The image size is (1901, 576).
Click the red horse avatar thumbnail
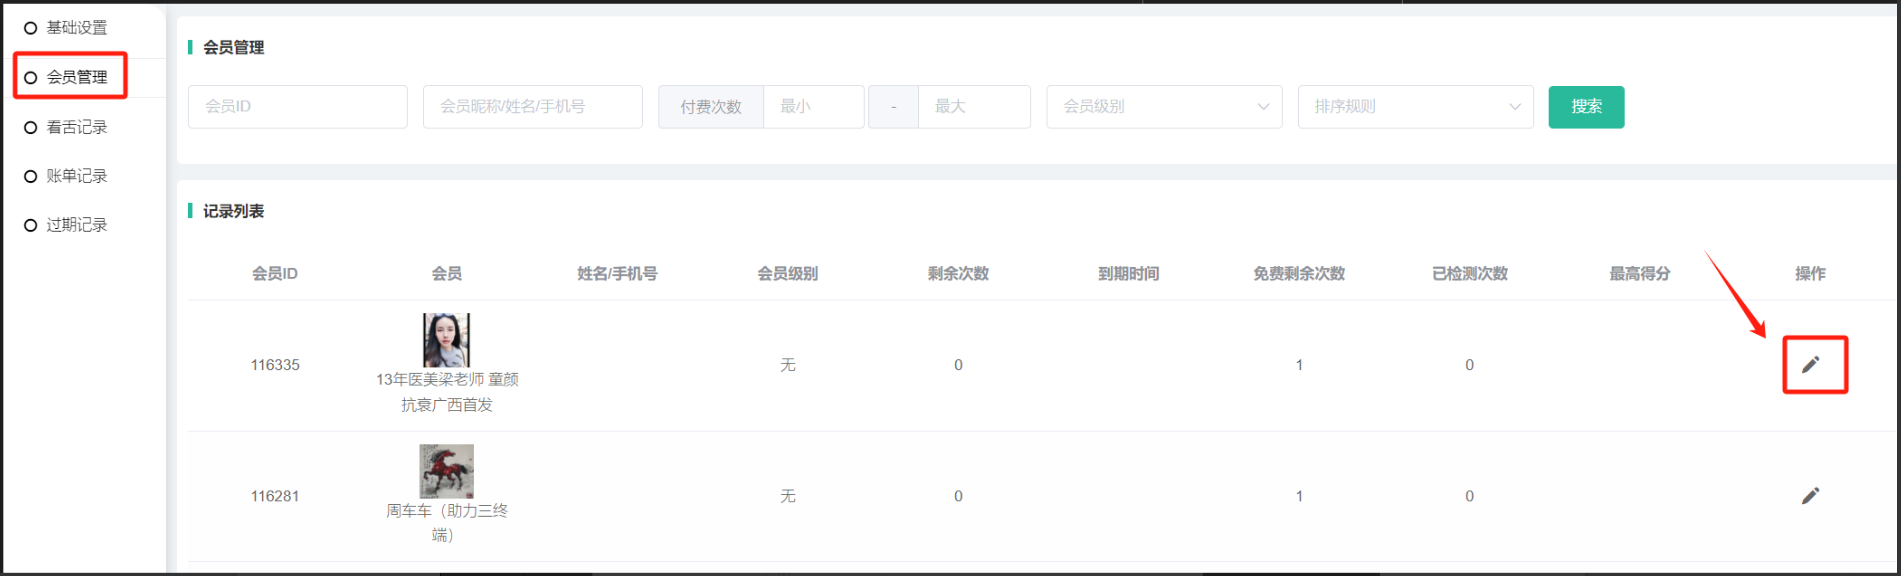[446, 471]
